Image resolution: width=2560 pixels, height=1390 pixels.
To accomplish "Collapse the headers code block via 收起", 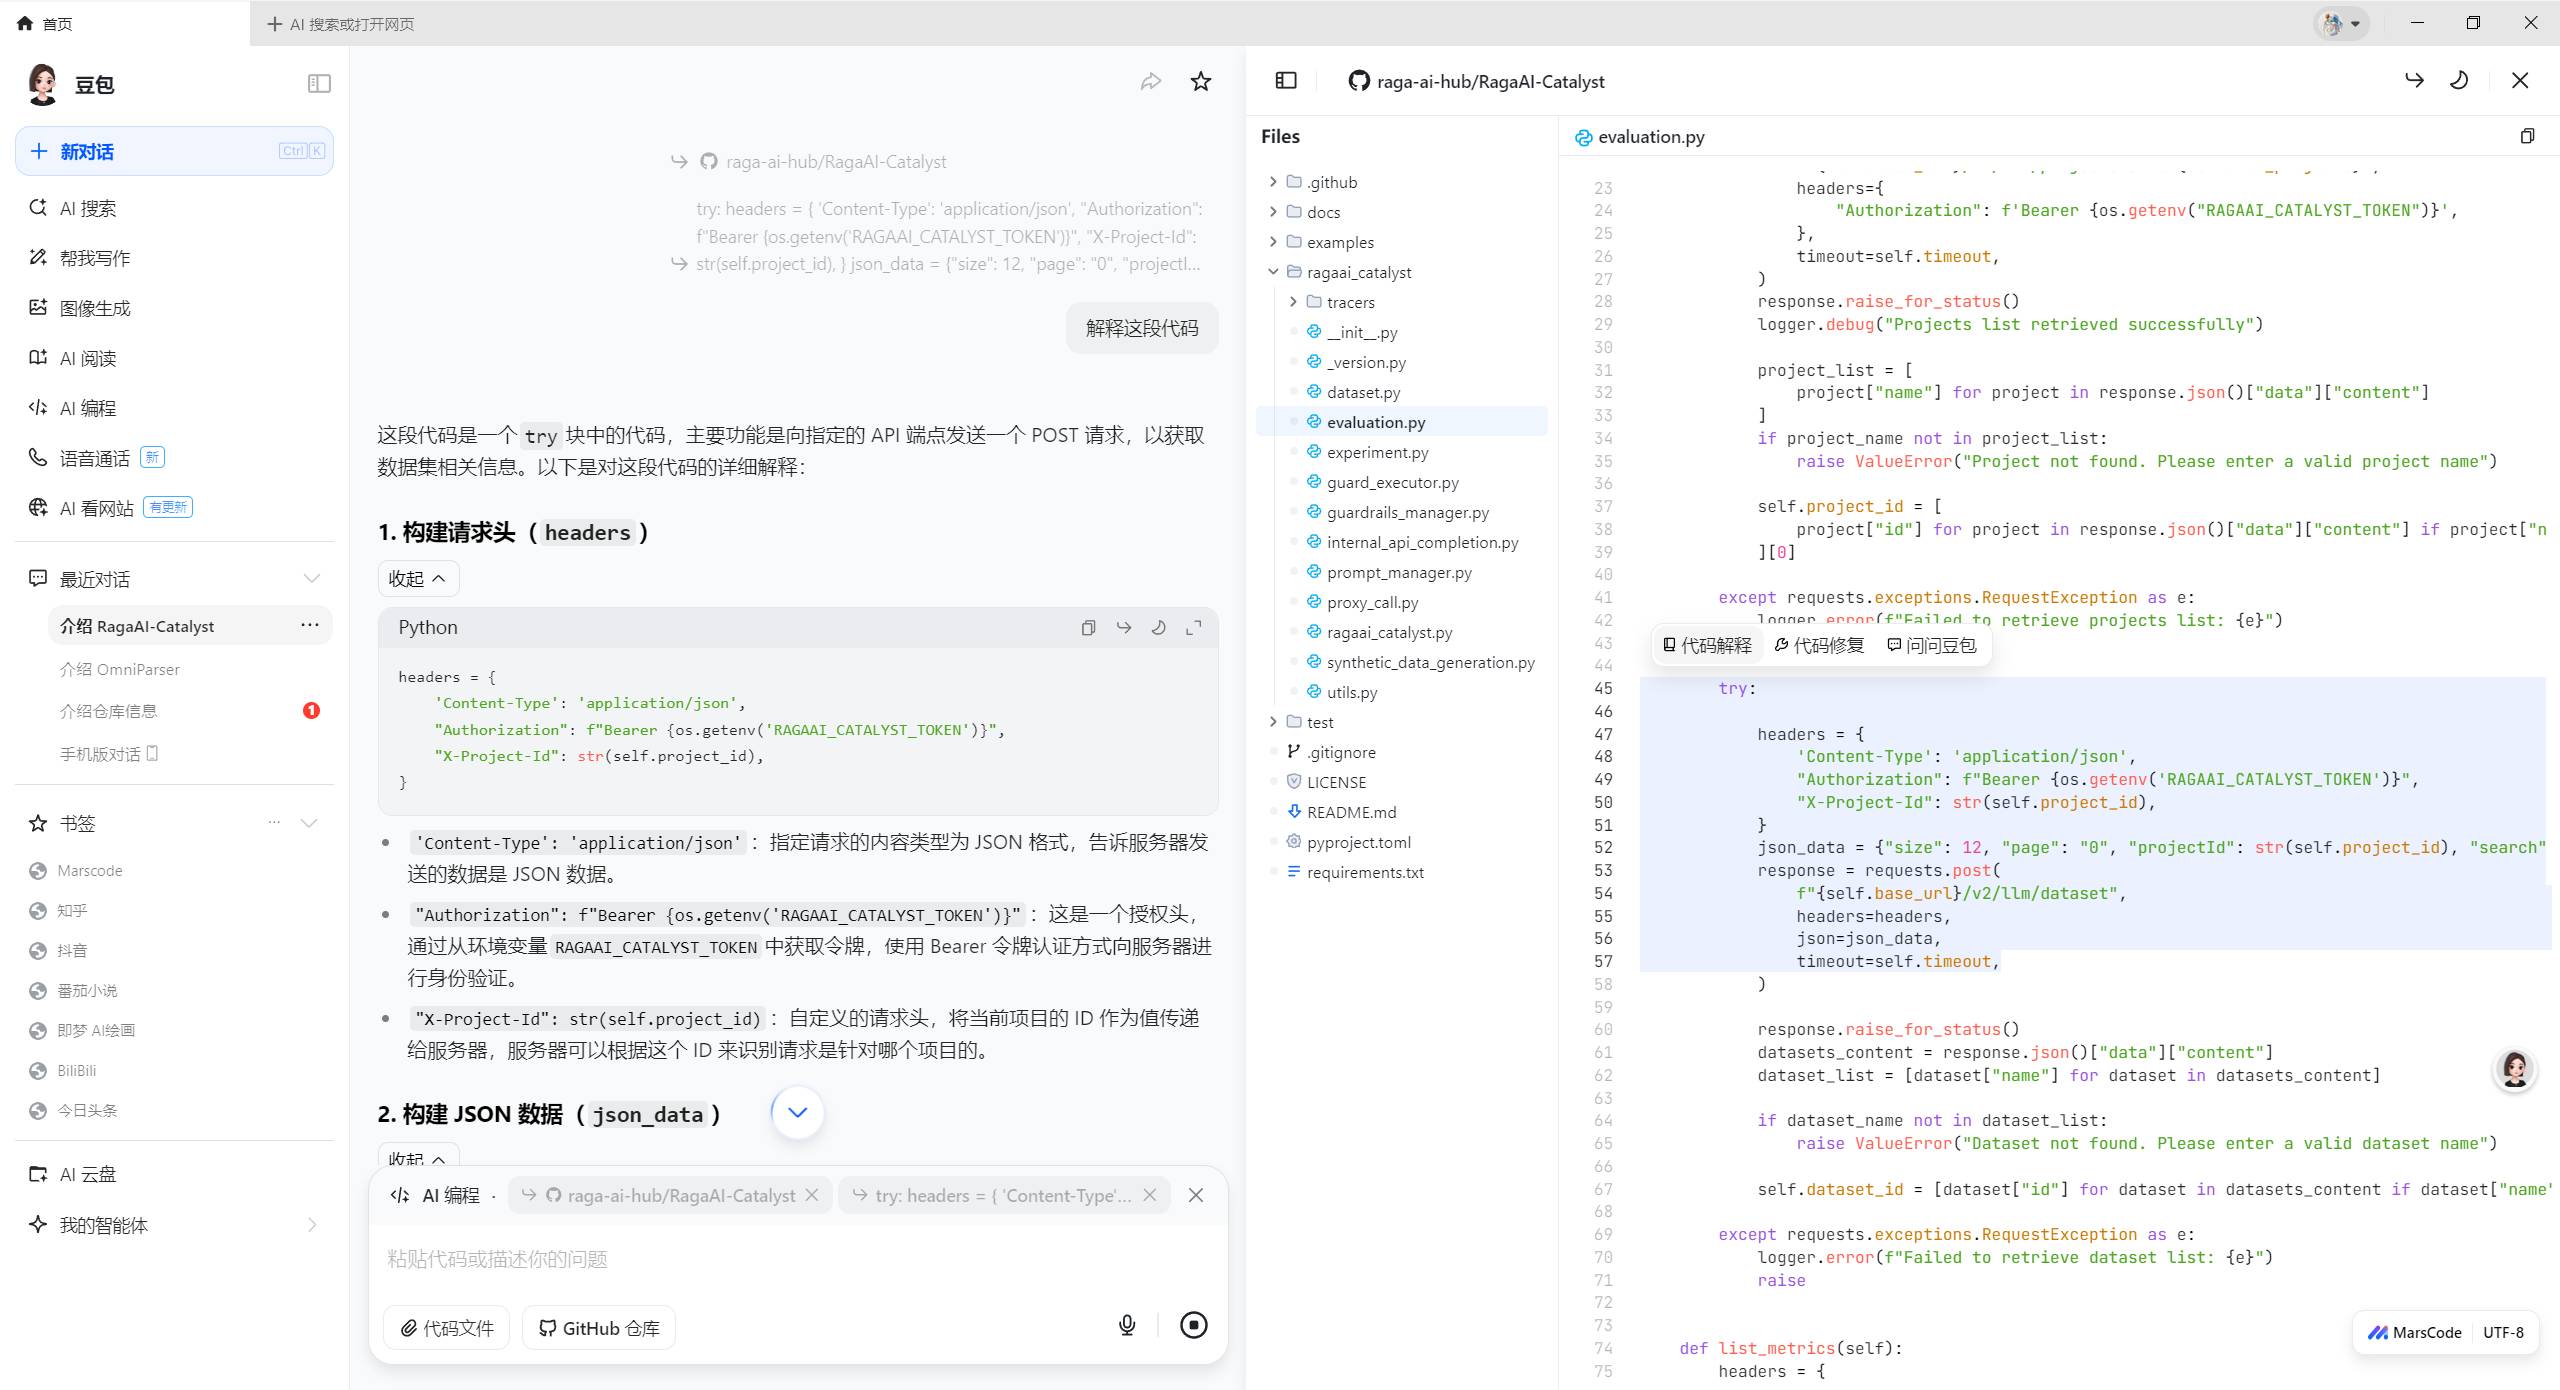I will (x=418, y=579).
